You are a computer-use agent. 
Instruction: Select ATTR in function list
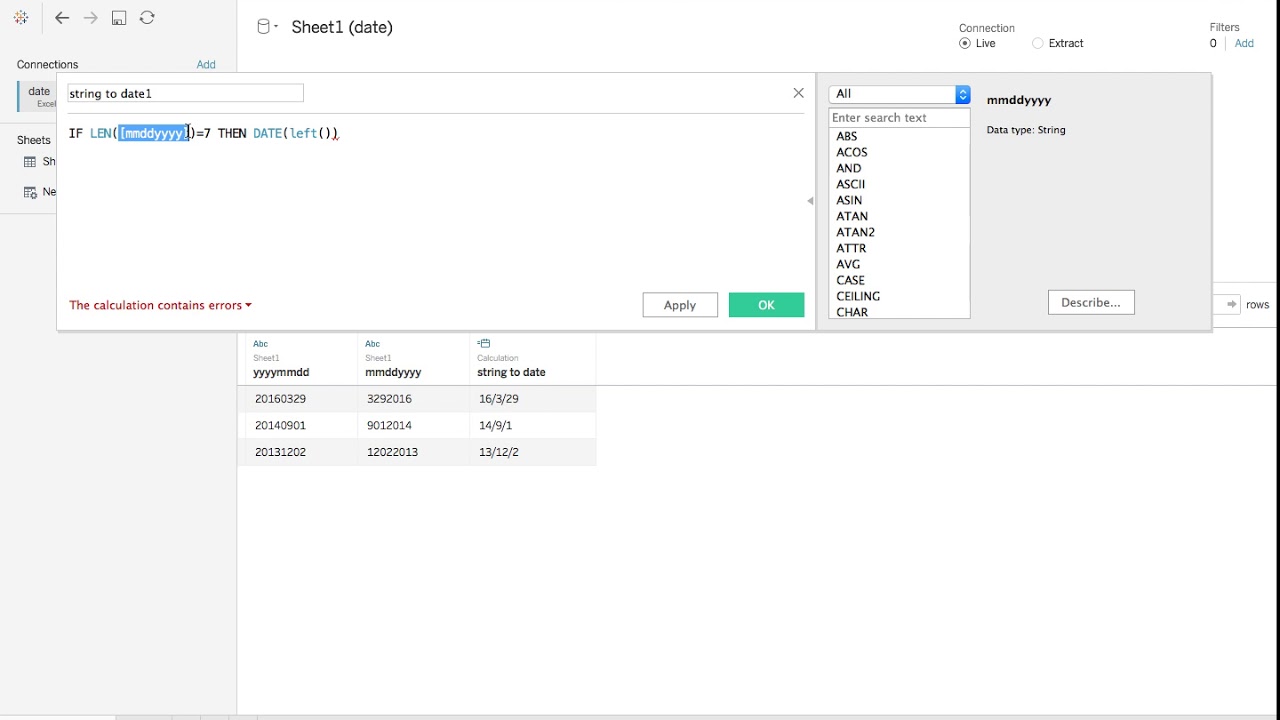[x=851, y=248]
